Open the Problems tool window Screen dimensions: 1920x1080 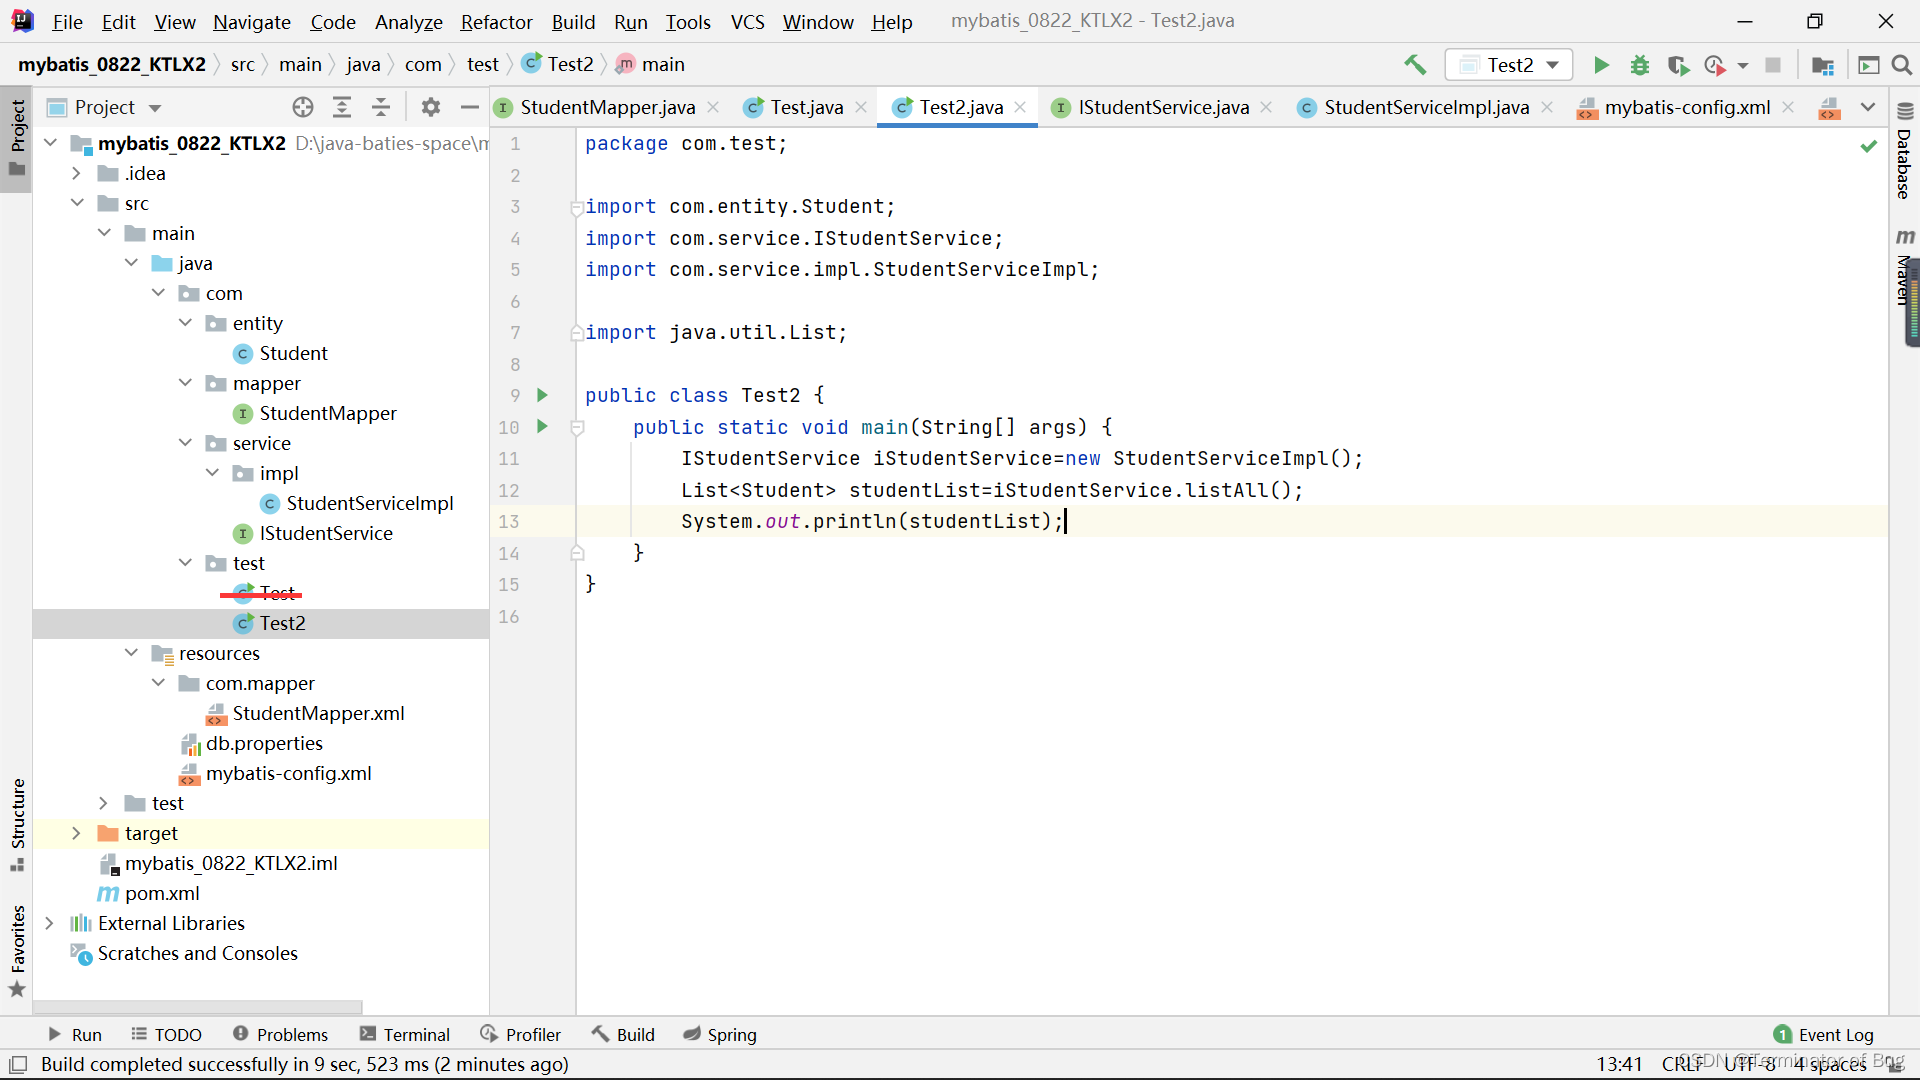[280, 1035]
